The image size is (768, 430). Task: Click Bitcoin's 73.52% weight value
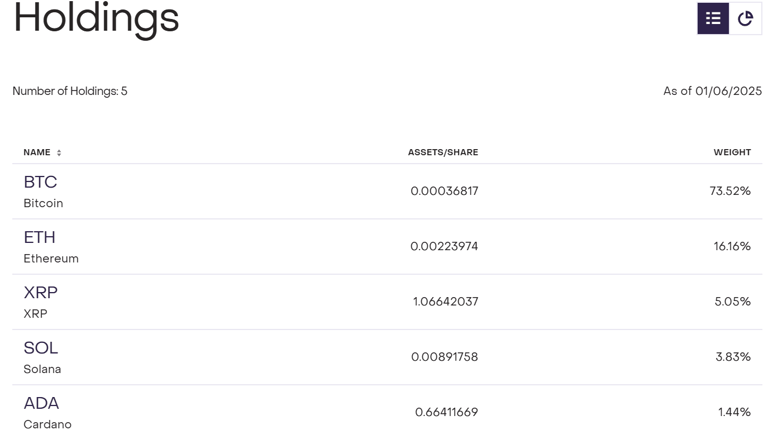730,191
